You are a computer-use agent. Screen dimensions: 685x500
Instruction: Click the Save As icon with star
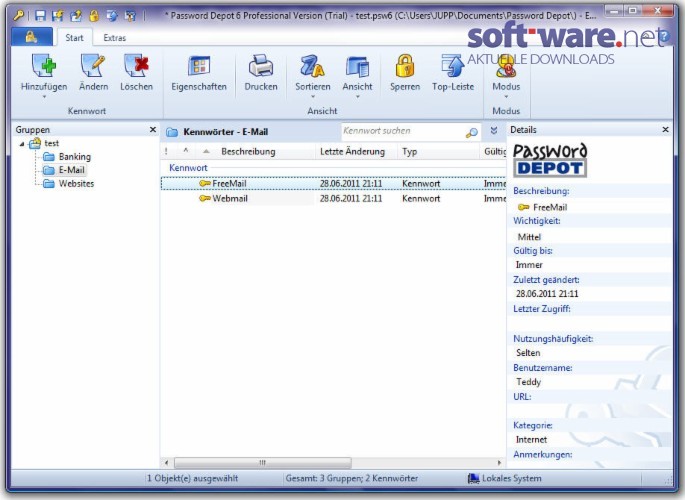[x=58, y=16]
